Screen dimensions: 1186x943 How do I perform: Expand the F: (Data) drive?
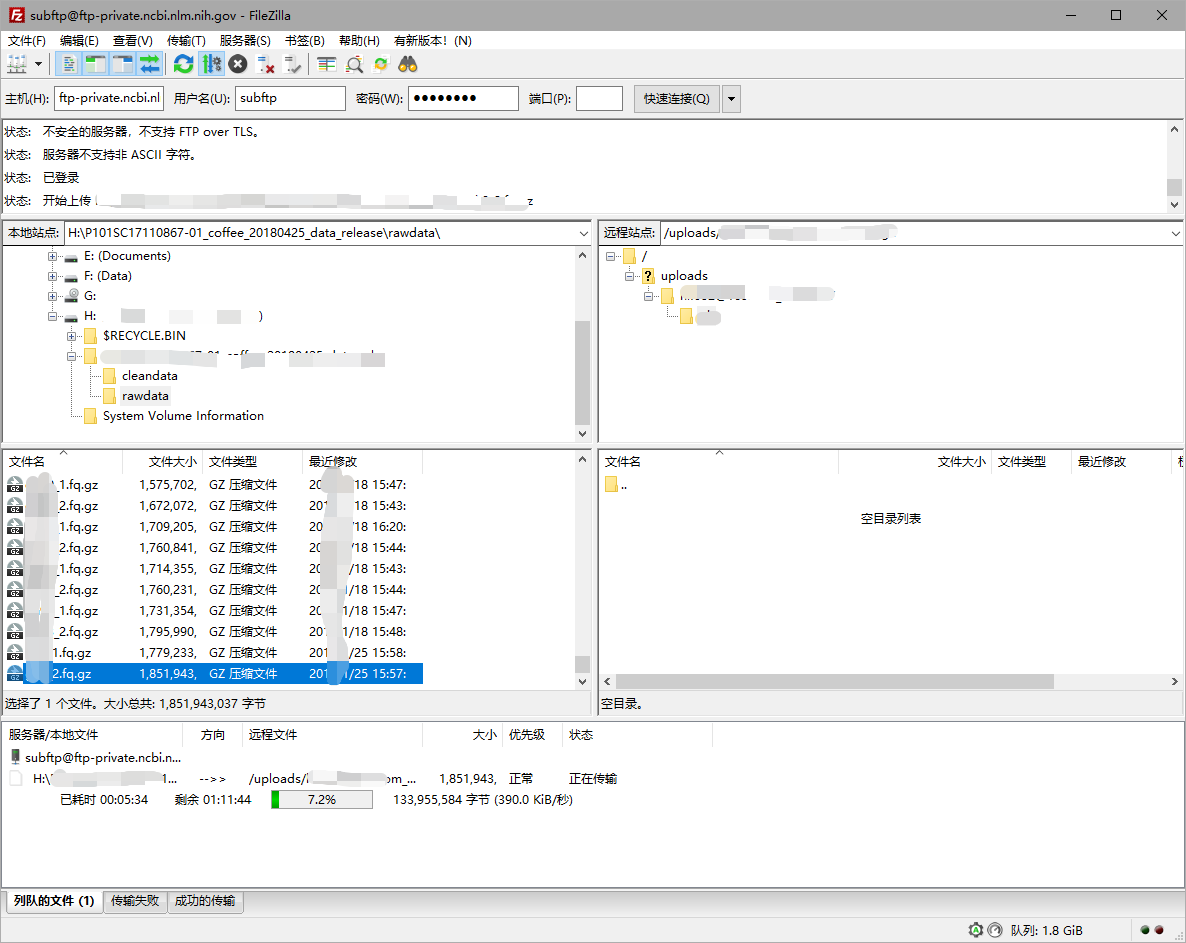point(52,276)
